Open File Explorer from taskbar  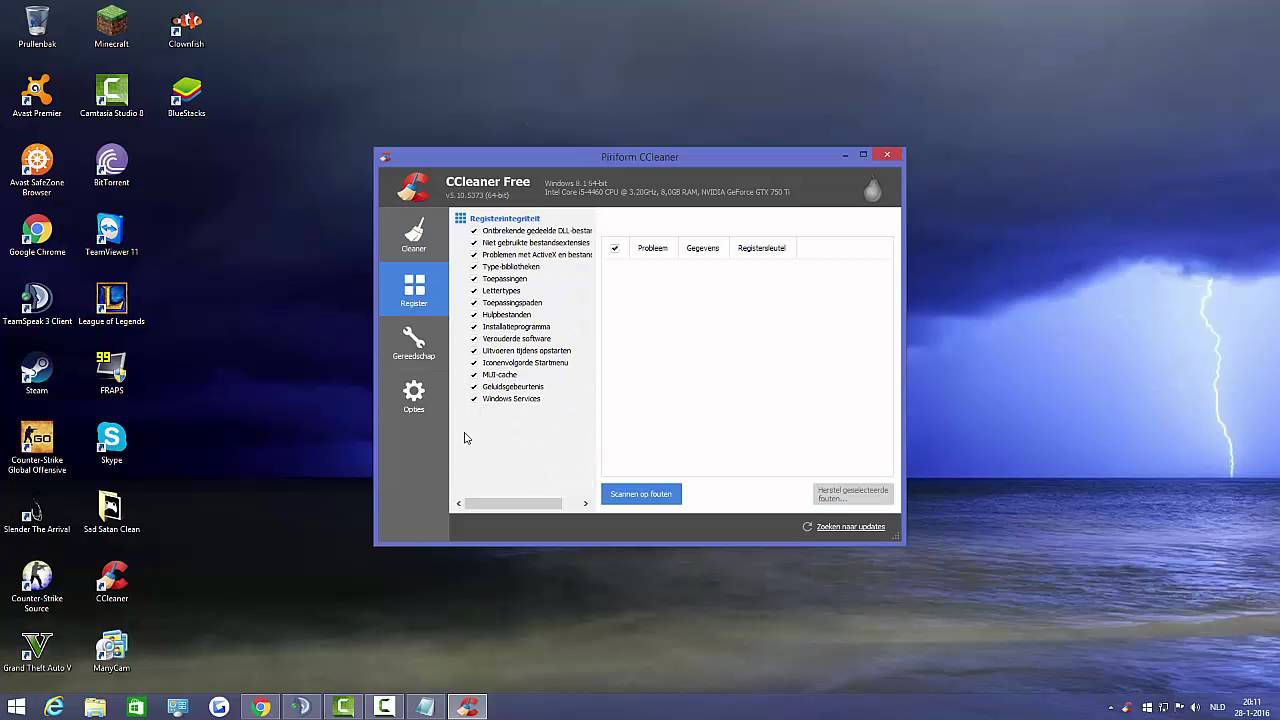pyautogui.click(x=95, y=707)
